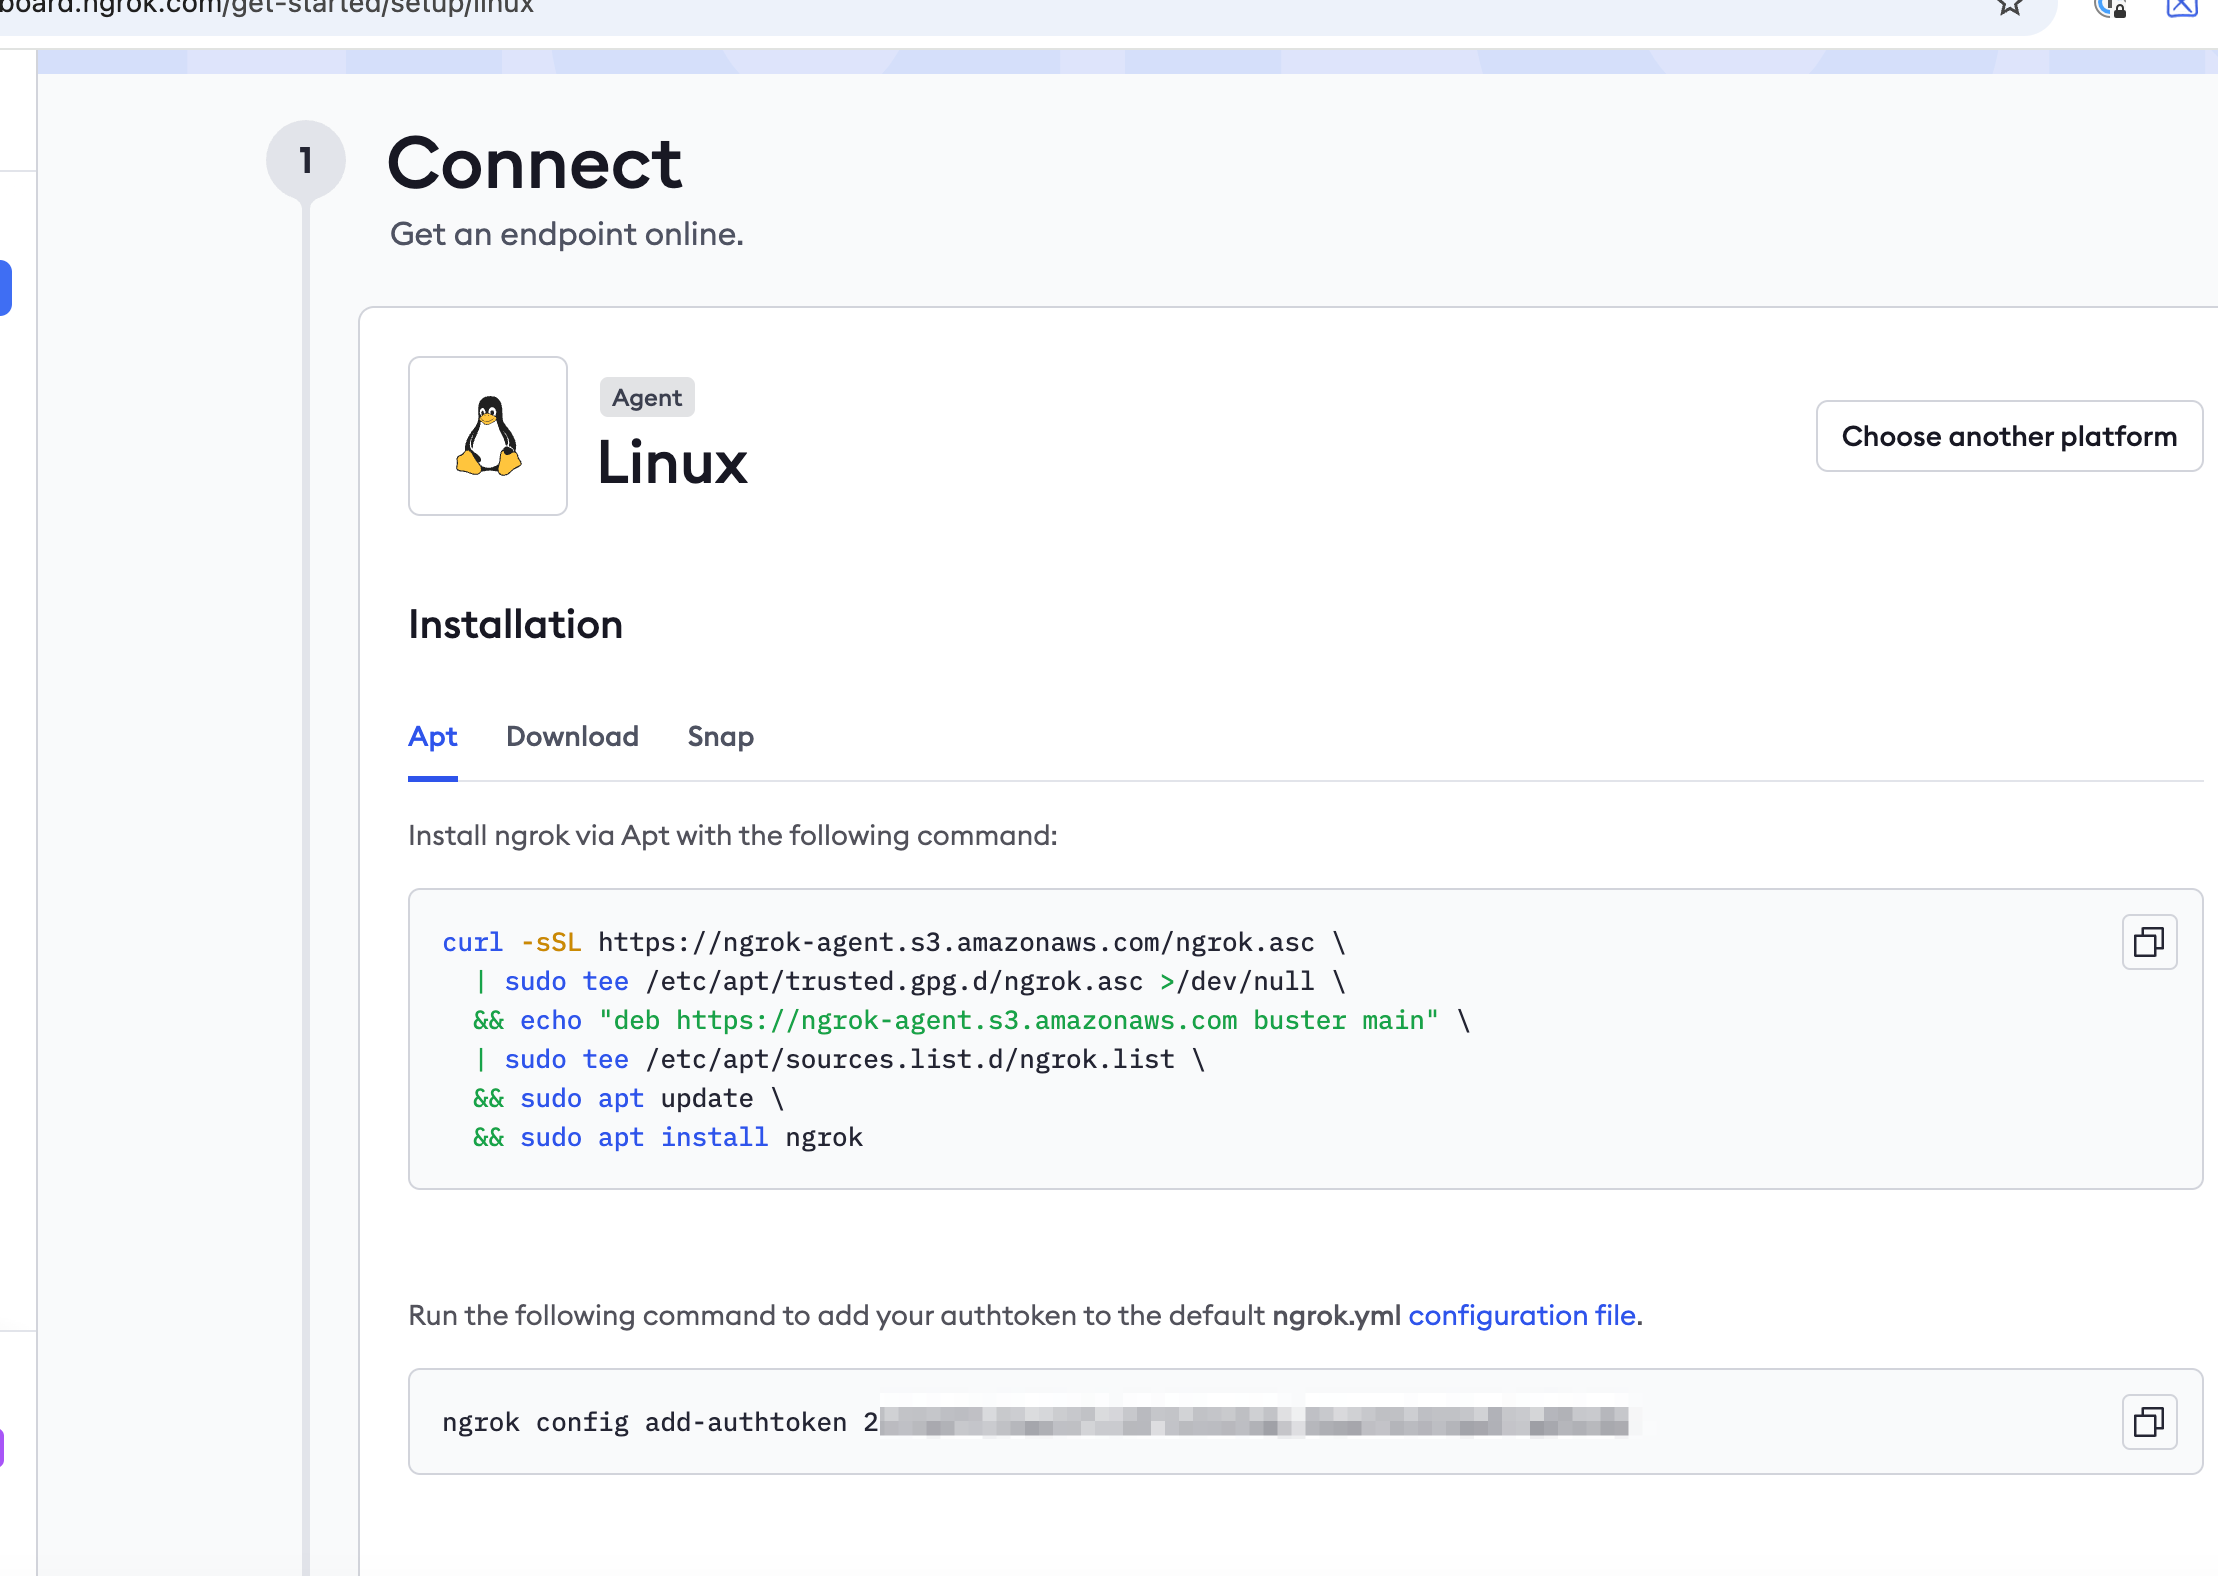The height and width of the screenshot is (1576, 2218).
Task: Click the purple sidebar element at bottom-left
Action: point(2,1447)
